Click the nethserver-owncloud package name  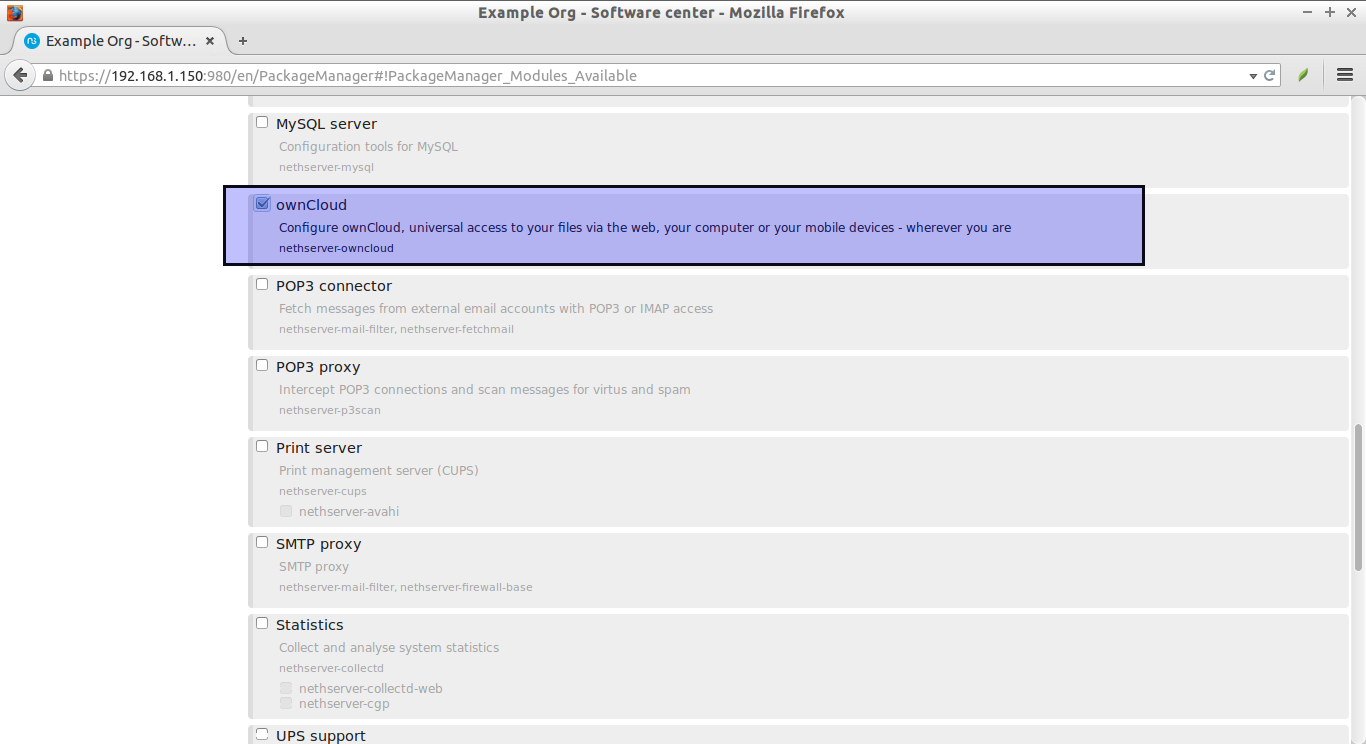pyautogui.click(x=336, y=248)
